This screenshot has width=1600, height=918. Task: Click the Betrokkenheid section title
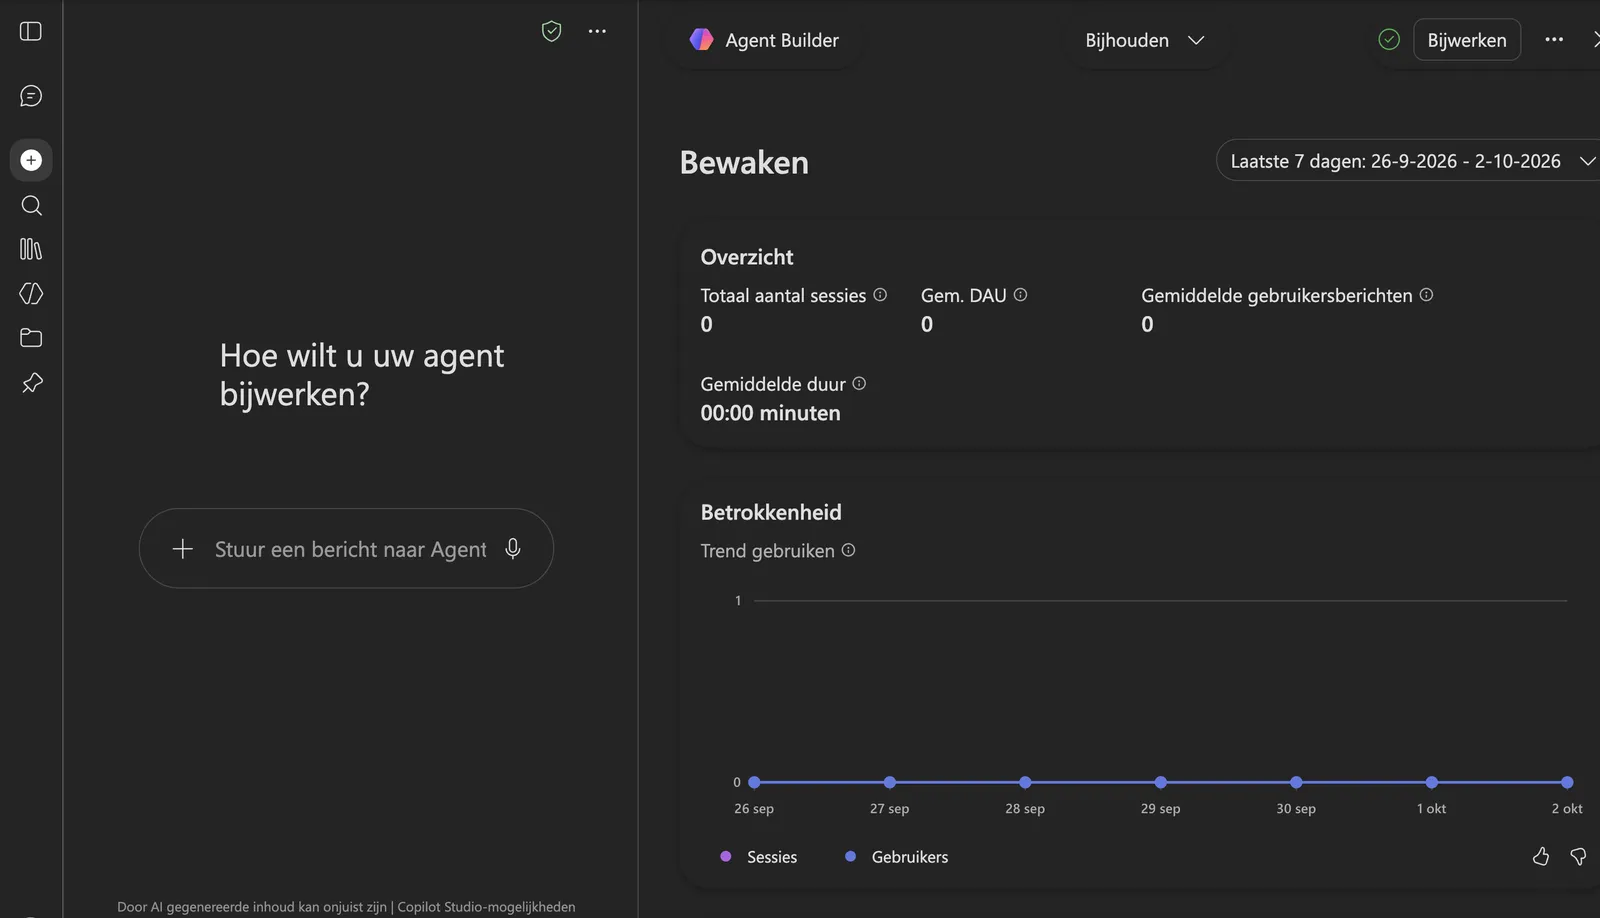coord(771,512)
